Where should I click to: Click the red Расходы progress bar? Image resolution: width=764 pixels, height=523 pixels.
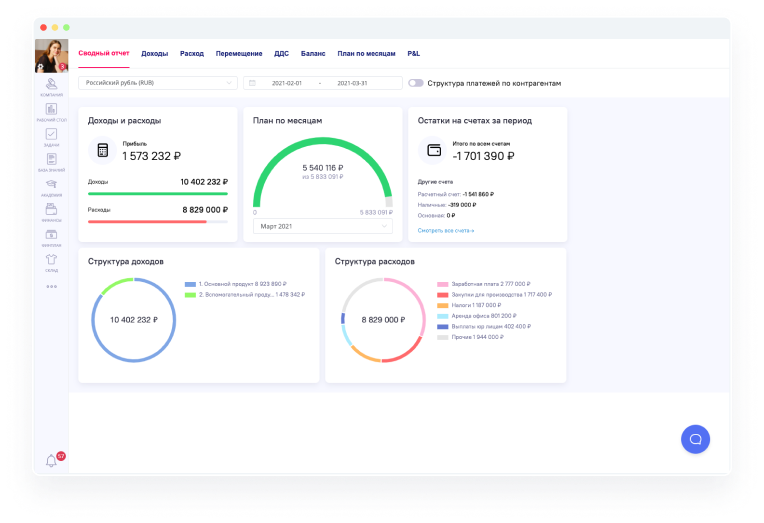(147, 222)
